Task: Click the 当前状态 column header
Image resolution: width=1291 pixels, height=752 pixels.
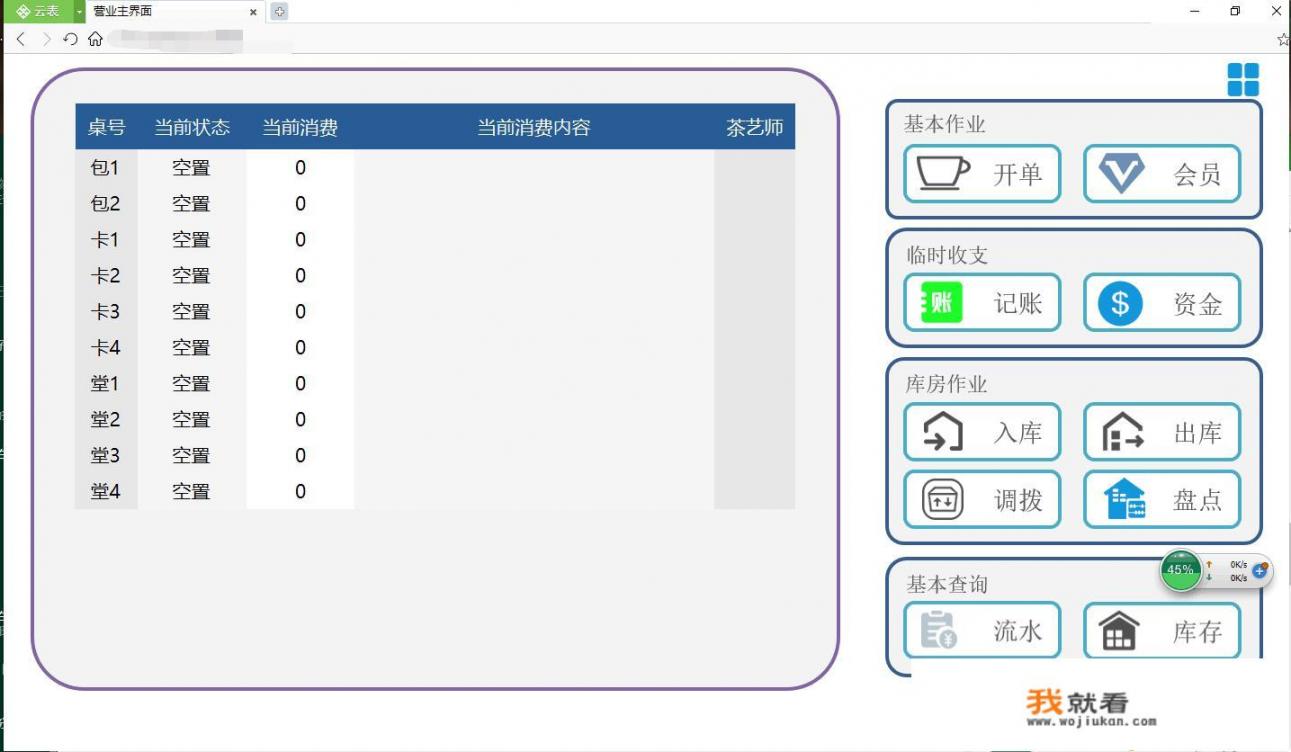Action: (x=192, y=127)
